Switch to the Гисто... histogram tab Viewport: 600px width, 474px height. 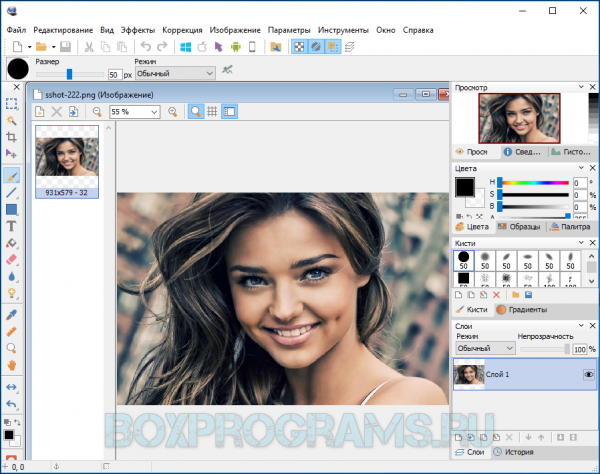pos(571,152)
